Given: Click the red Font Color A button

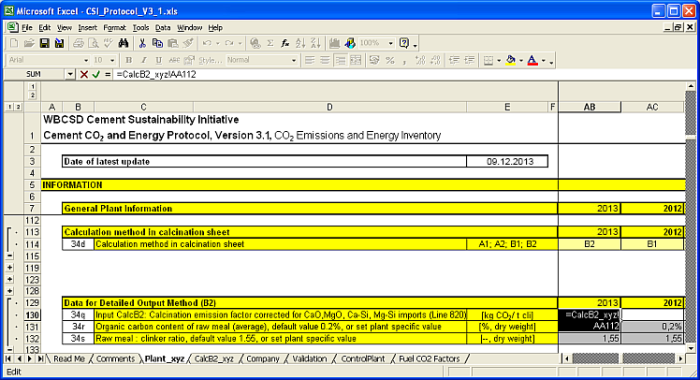Looking at the screenshot, I should pyautogui.click(x=533, y=60).
